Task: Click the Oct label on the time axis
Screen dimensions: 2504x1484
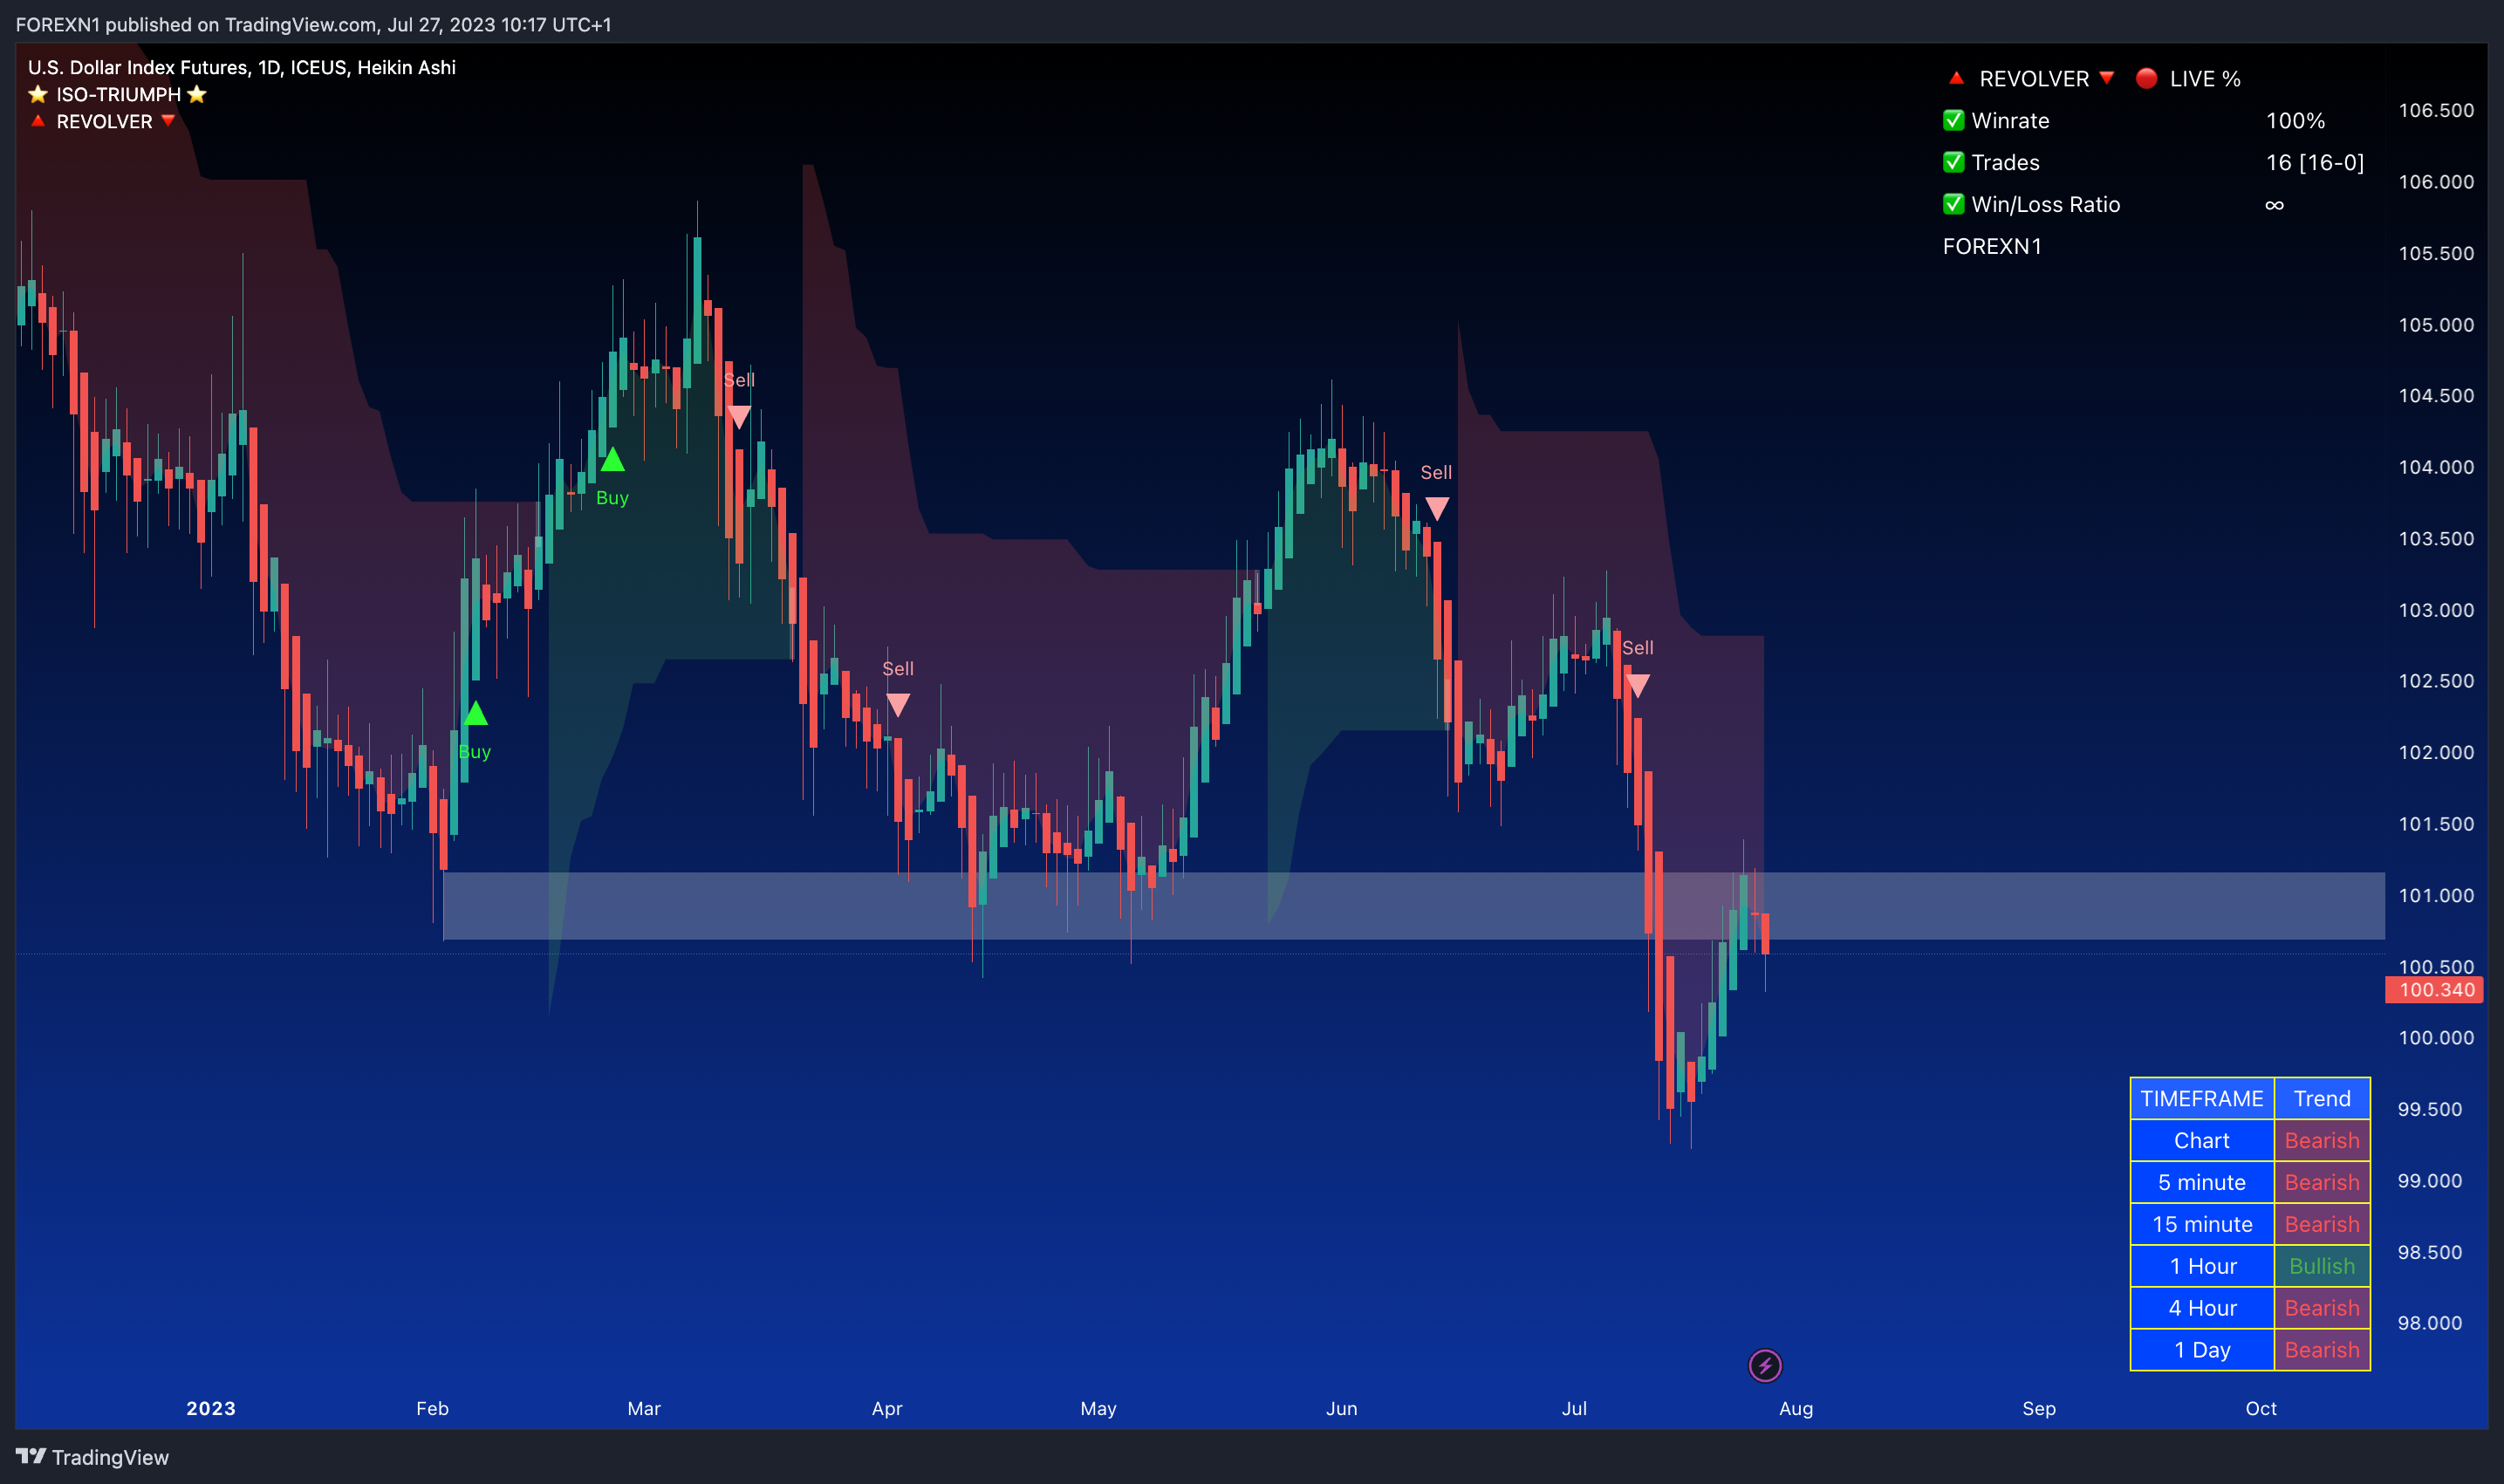Action: [2261, 1408]
